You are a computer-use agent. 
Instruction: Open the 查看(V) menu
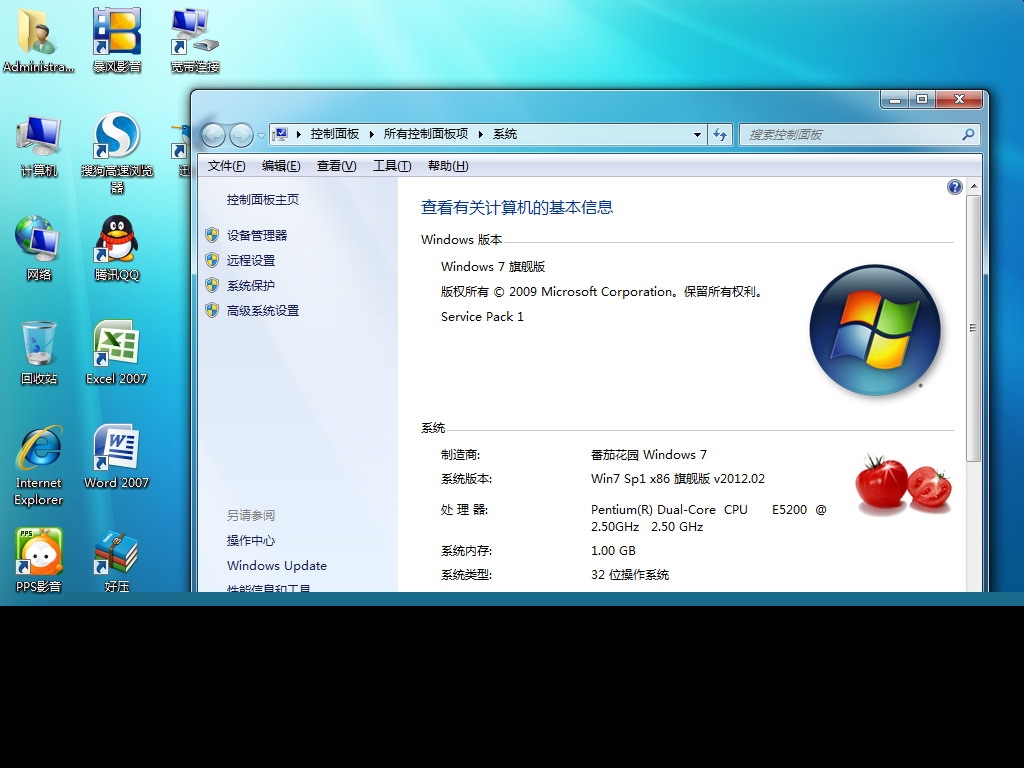tap(336, 166)
